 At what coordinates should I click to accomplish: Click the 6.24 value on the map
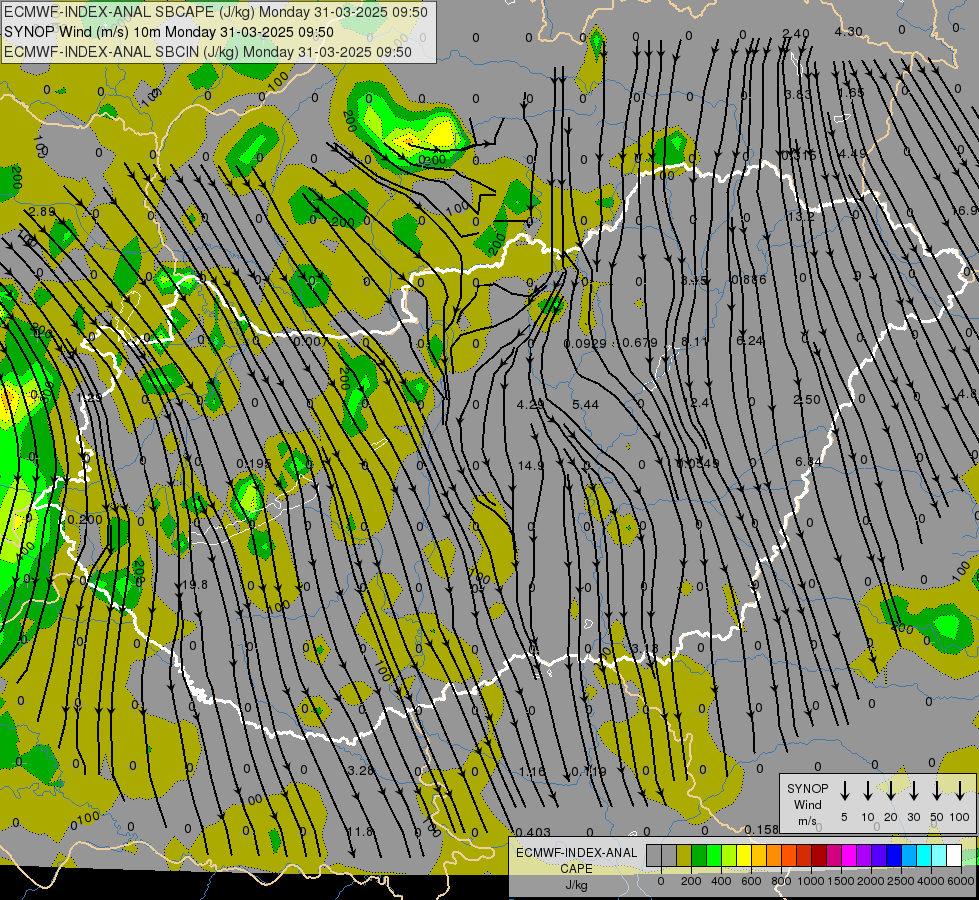tap(750, 341)
